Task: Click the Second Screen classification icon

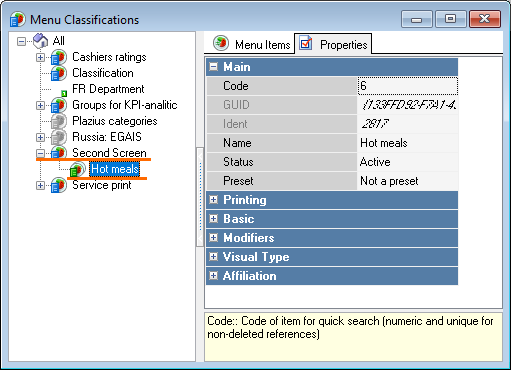Action: [x=59, y=153]
